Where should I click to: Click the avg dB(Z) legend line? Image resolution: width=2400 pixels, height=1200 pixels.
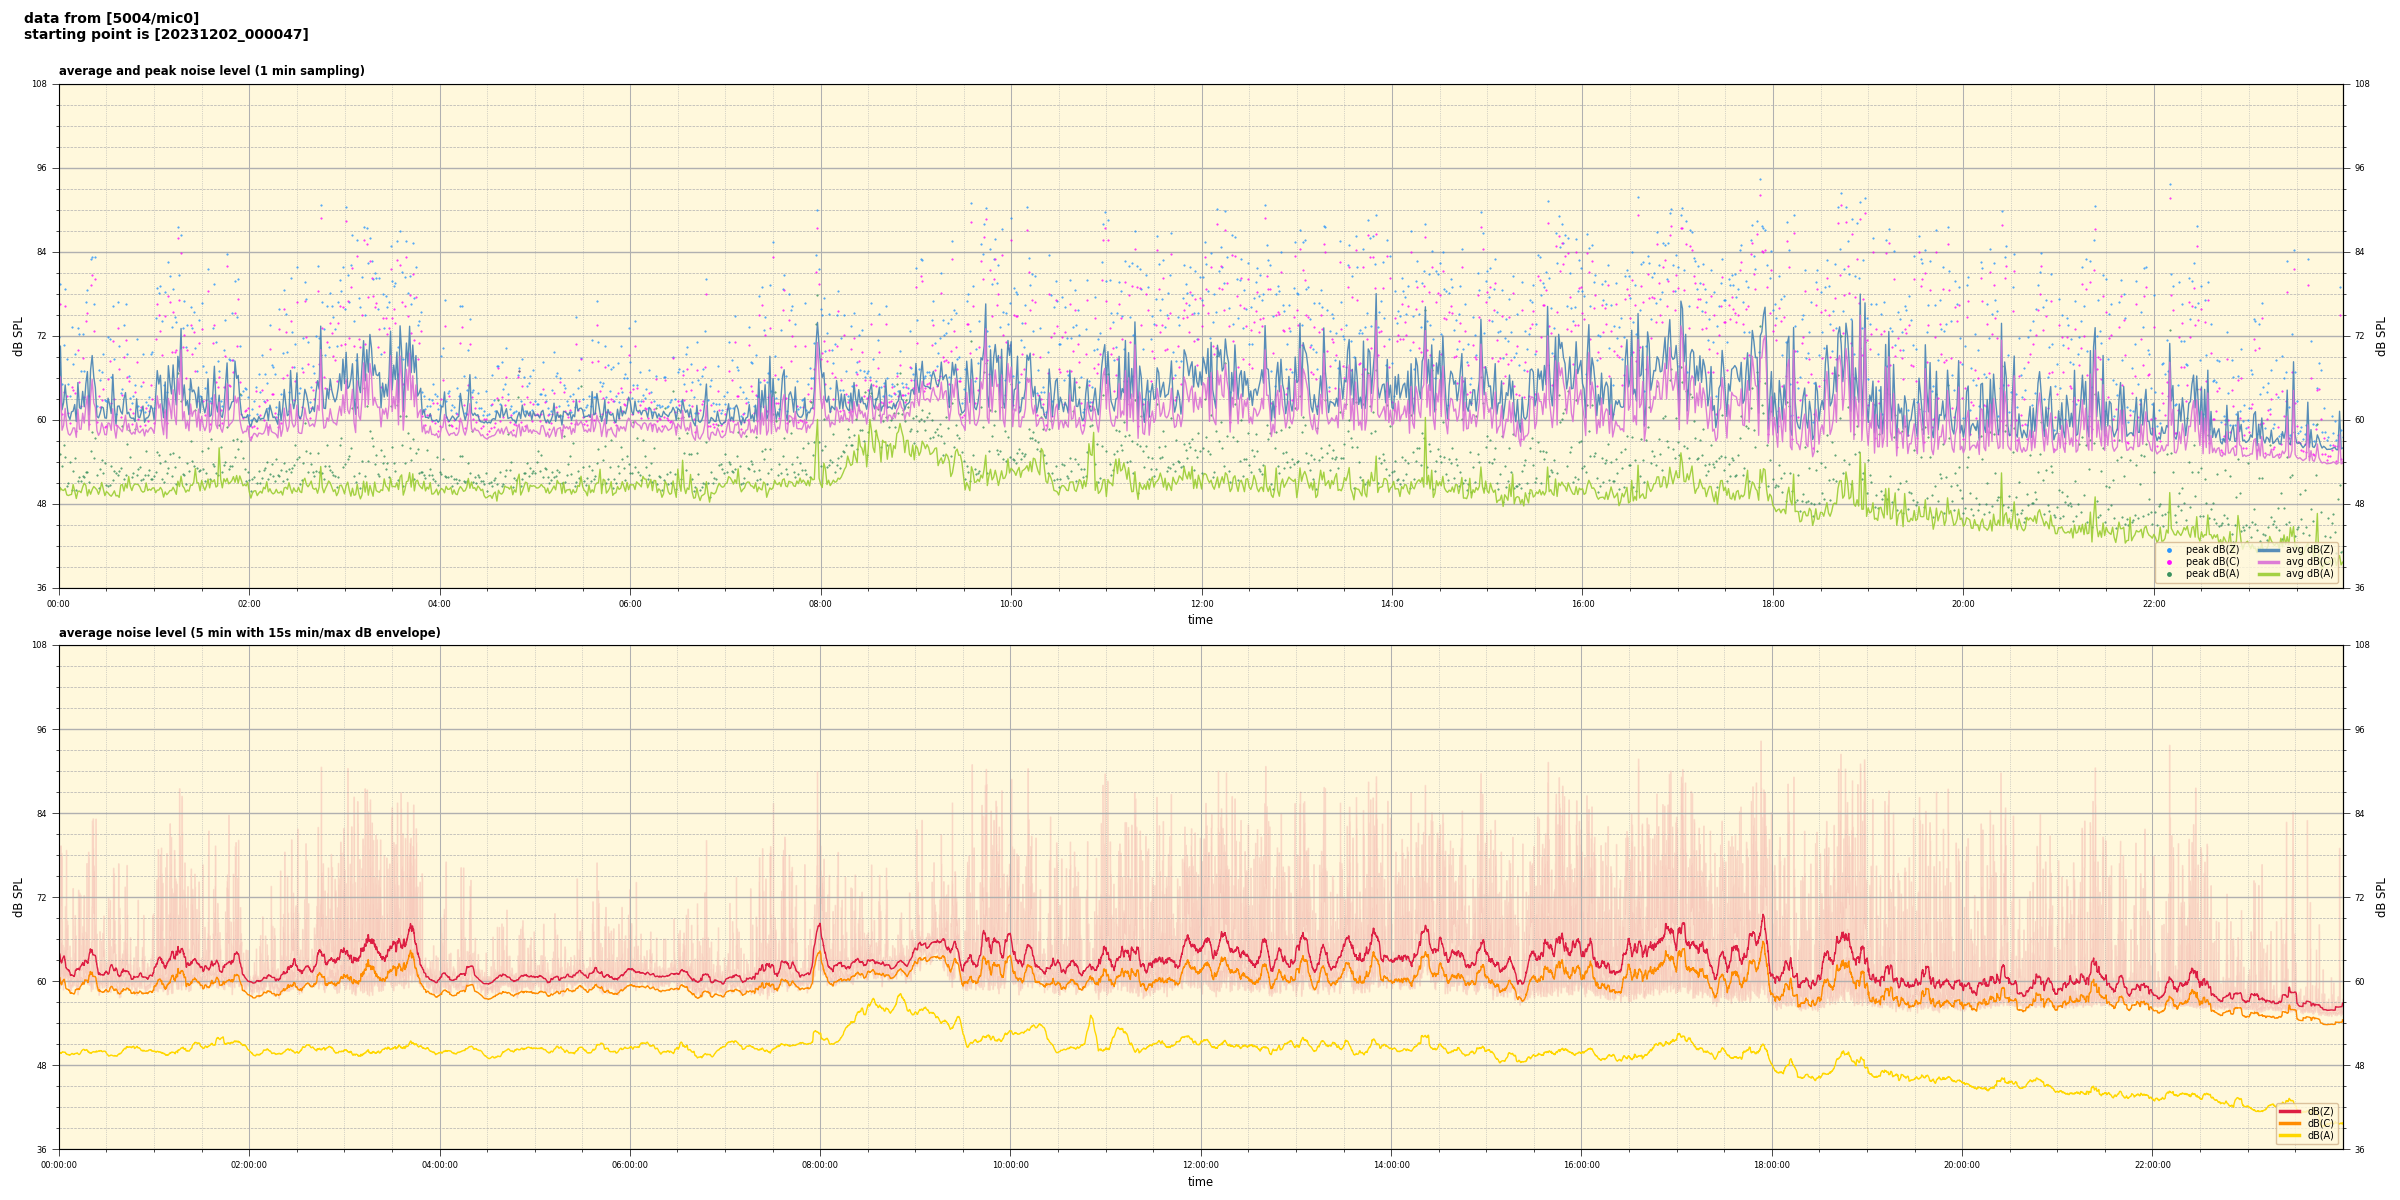[x=2269, y=550]
